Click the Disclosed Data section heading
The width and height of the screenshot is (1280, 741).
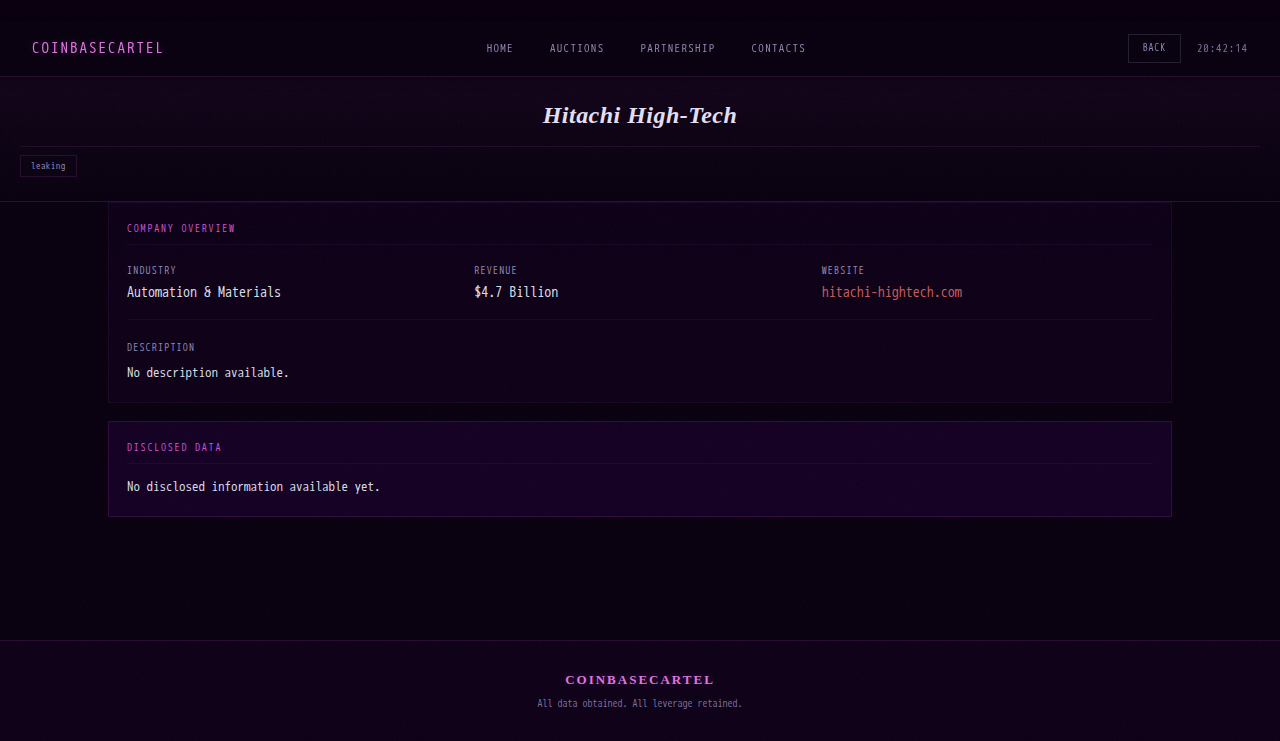174,447
